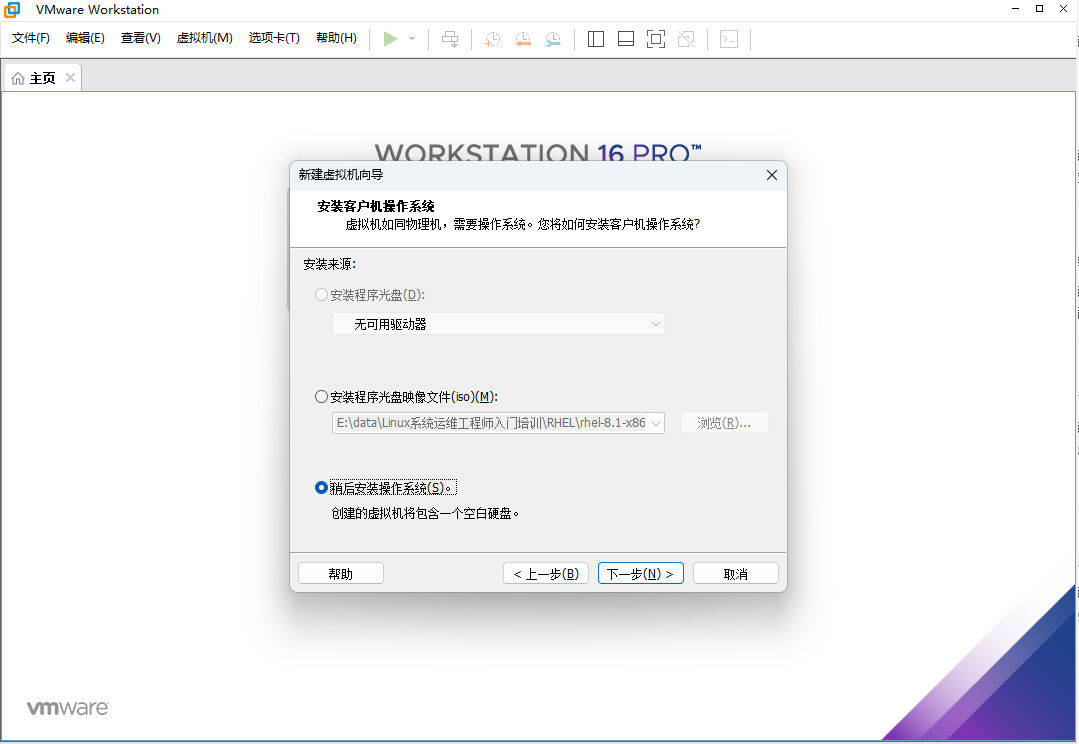The image size is (1079, 744).
Task: Open the snapshot manager icon
Action: [553, 39]
